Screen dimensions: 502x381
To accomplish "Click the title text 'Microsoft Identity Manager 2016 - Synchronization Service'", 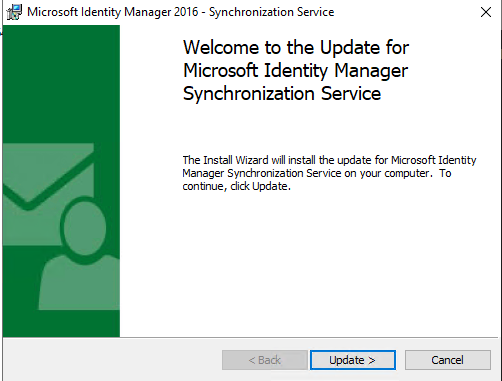I will 181,12.
